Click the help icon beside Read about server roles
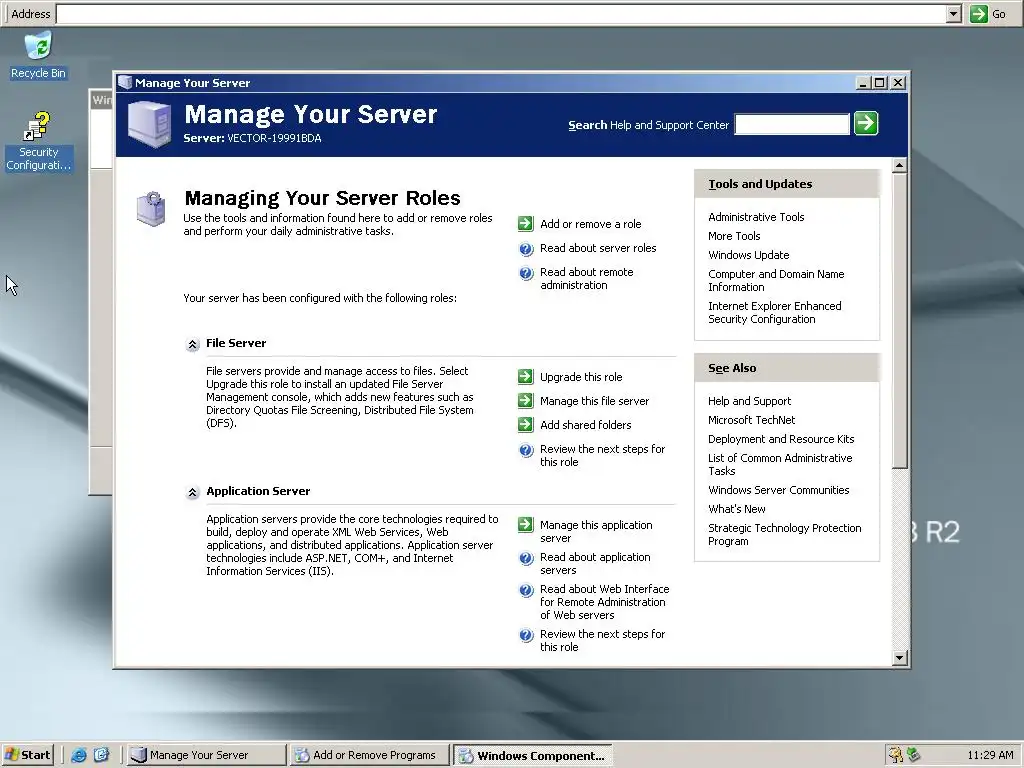The width and height of the screenshot is (1024, 768). point(526,248)
